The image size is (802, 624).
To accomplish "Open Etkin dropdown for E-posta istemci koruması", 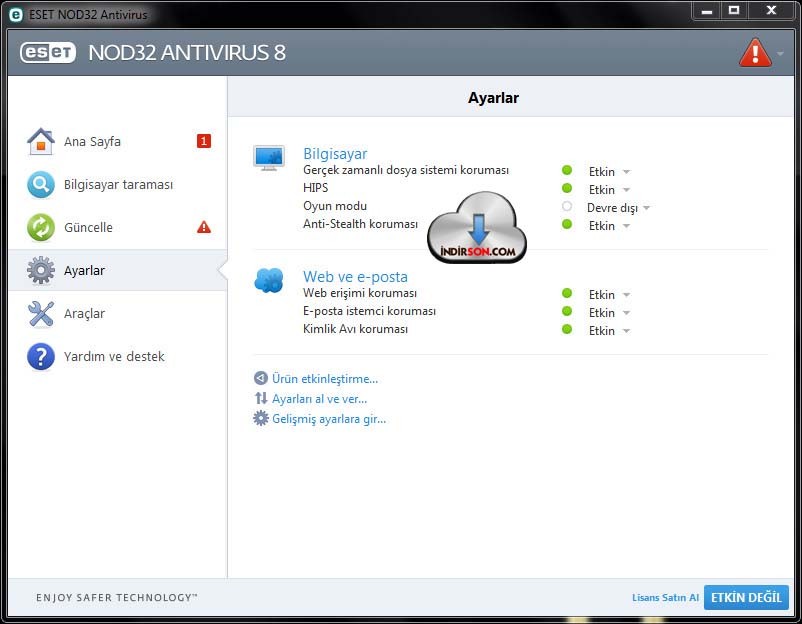I will pos(609,313).
